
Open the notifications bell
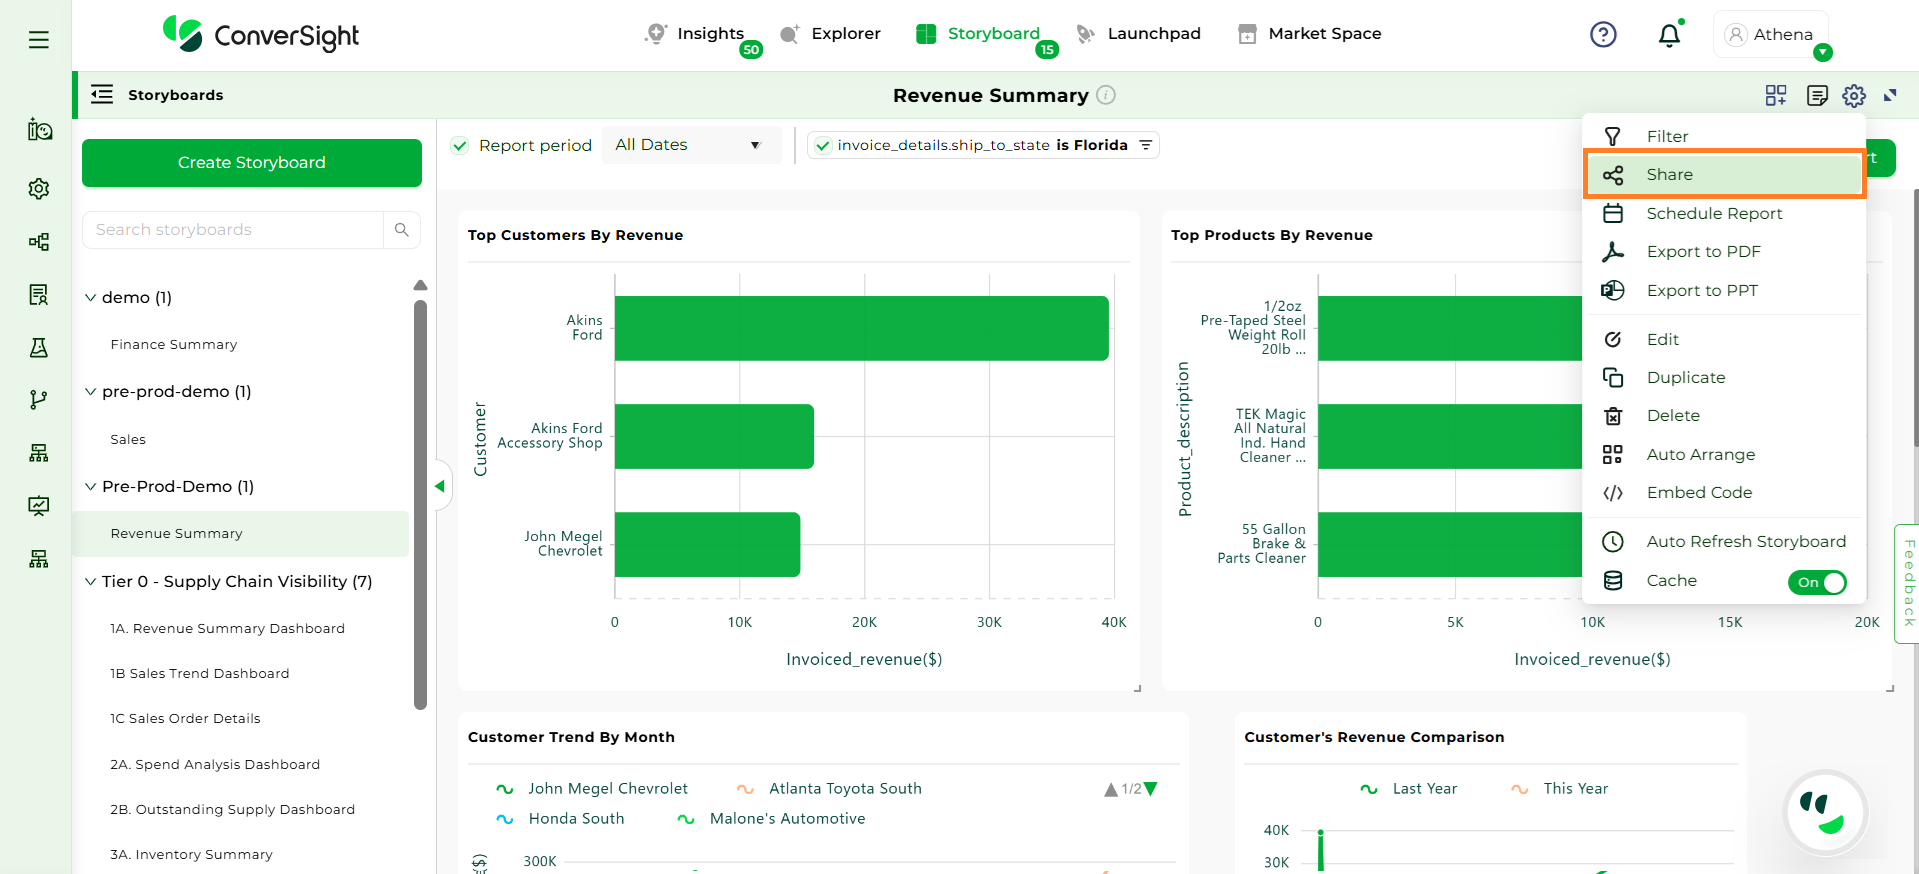(x=1669, y=36)
